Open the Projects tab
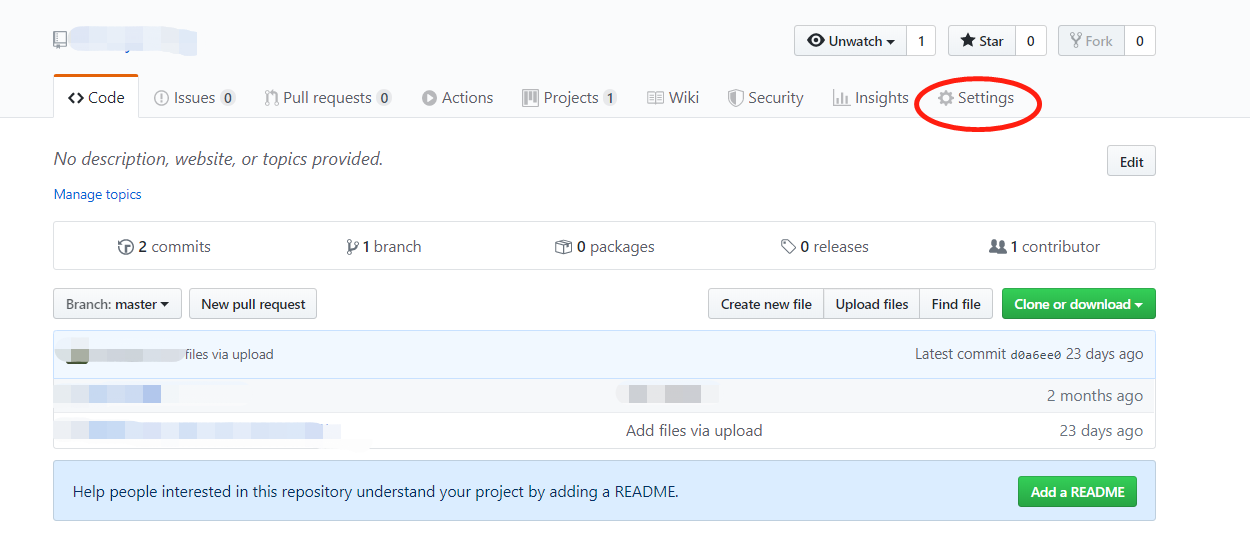The height and width of the screenshot is (560, 1250). click(x=569, y=98)
